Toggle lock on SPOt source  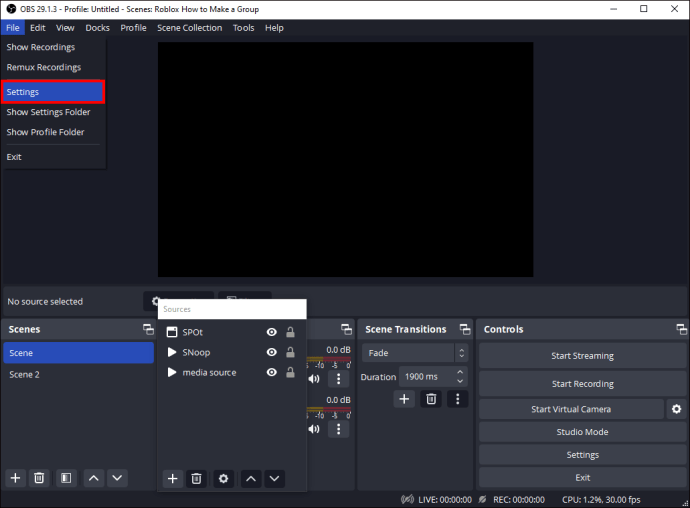[x=290, y=332]
